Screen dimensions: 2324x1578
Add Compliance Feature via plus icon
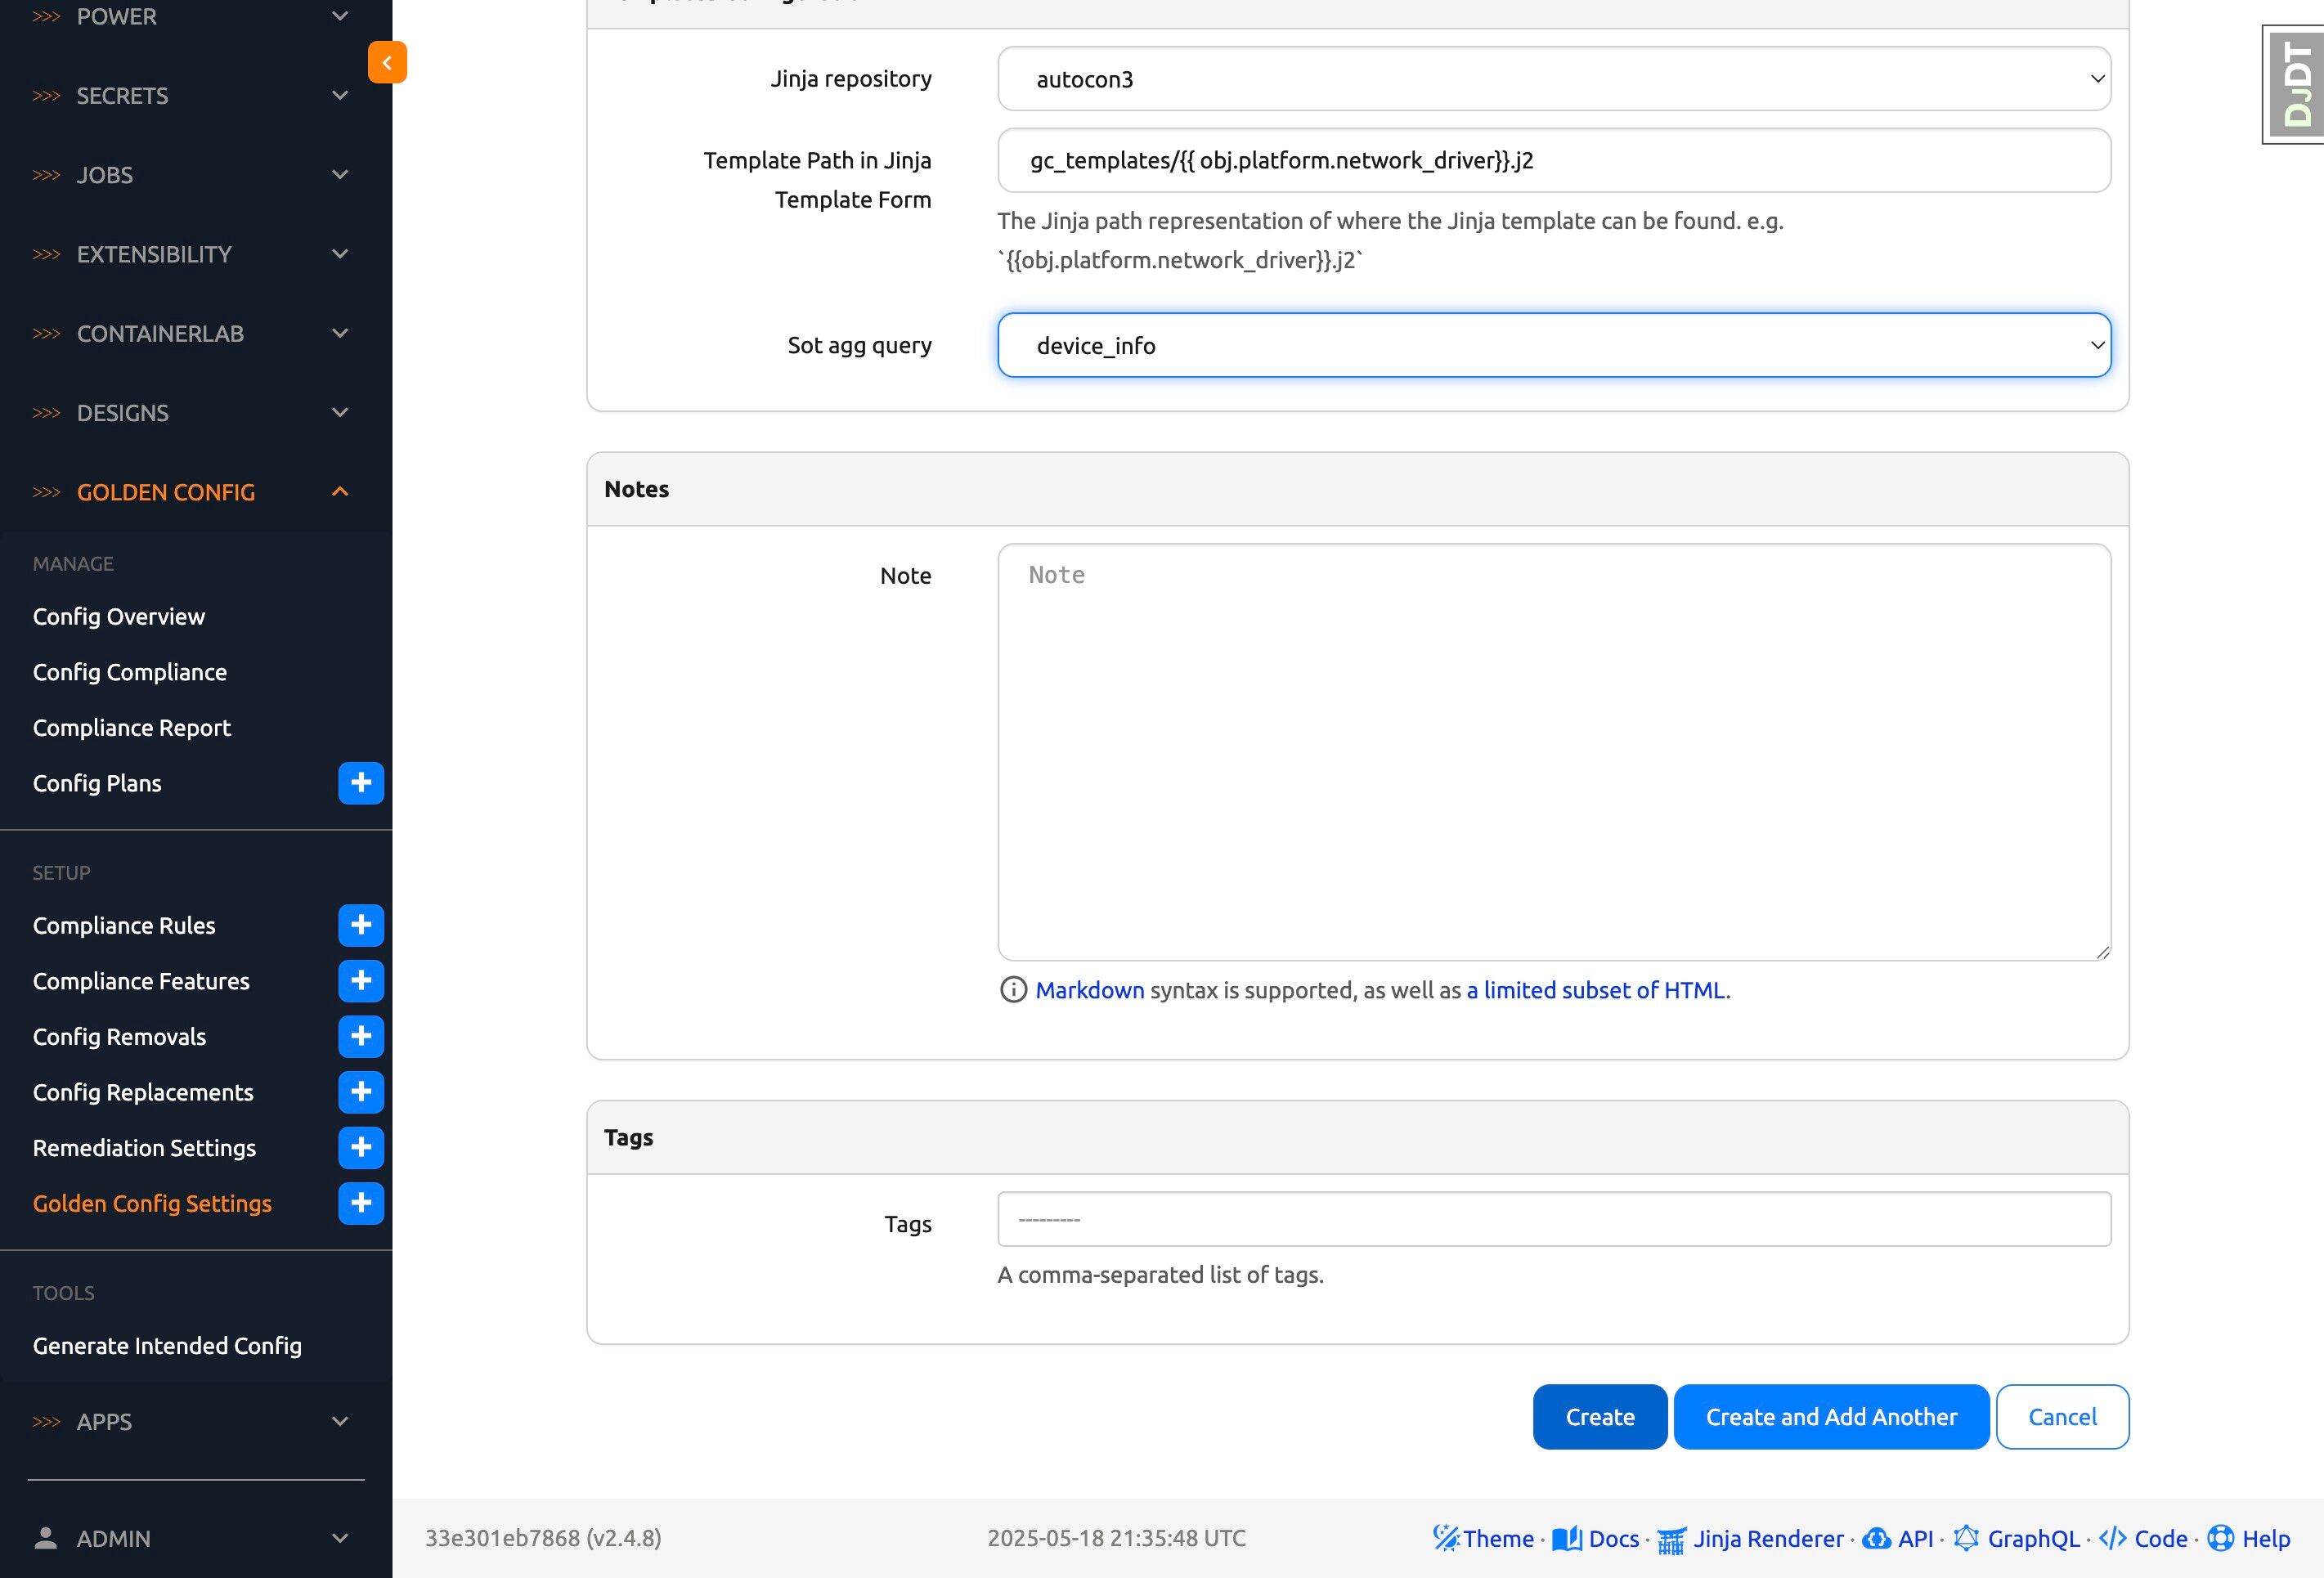pyautogui.click(x=361, y=981)
